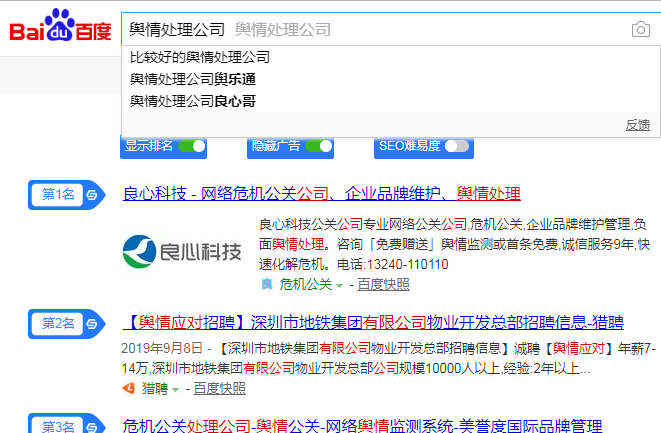
Task: Click the 猎聘 orange favicon
Action: click(x=129, y=388)
